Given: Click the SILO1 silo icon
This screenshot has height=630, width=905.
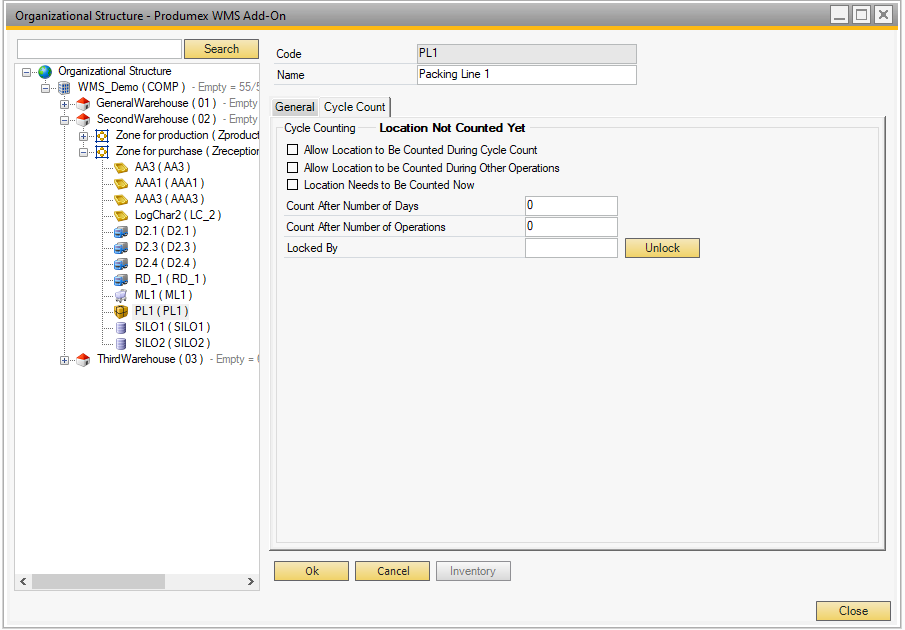Looking at the screenshot, I should (x=121, y=328).
